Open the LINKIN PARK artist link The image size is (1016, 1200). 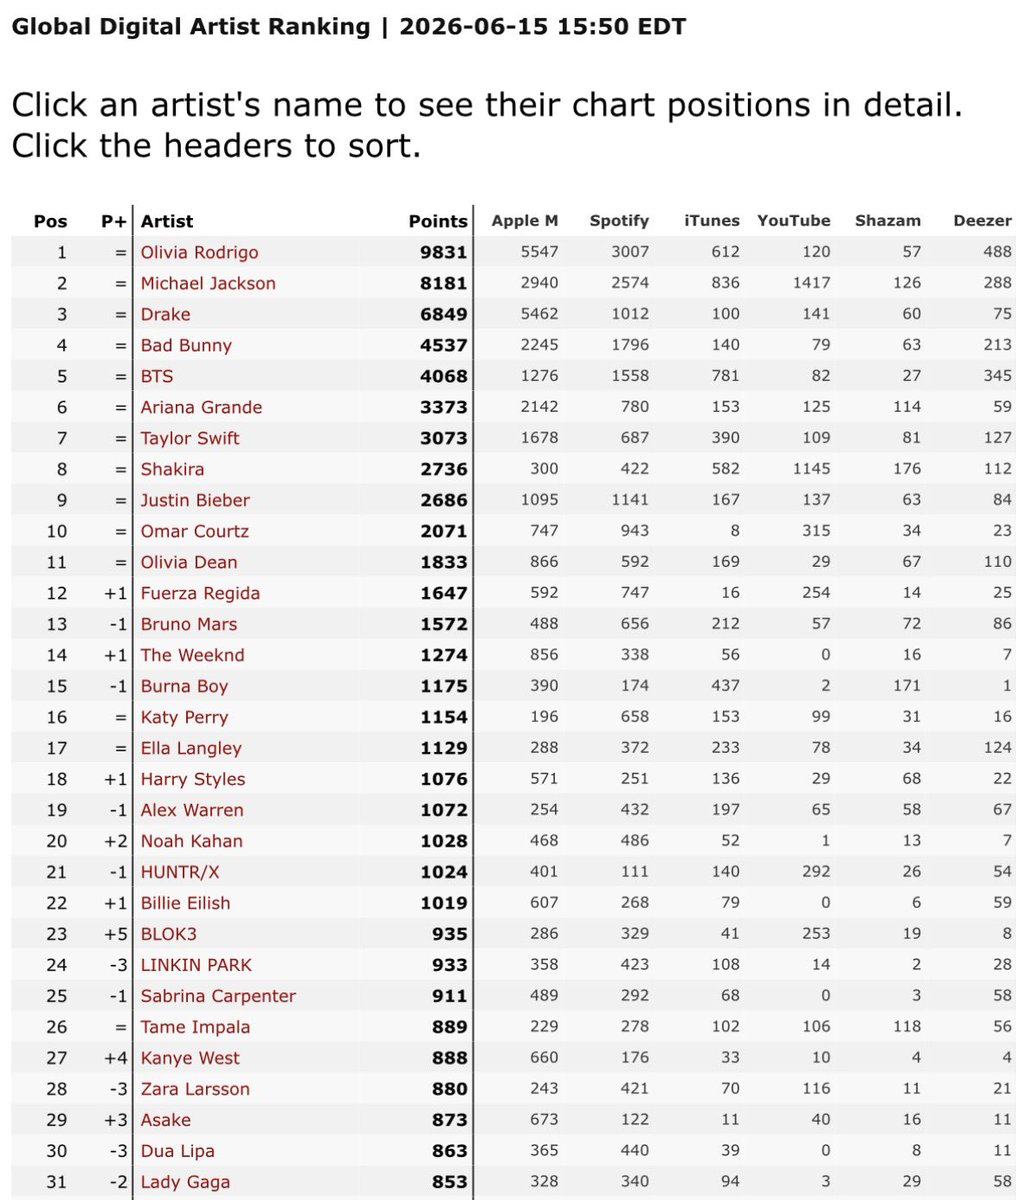[x=196, y=965]
